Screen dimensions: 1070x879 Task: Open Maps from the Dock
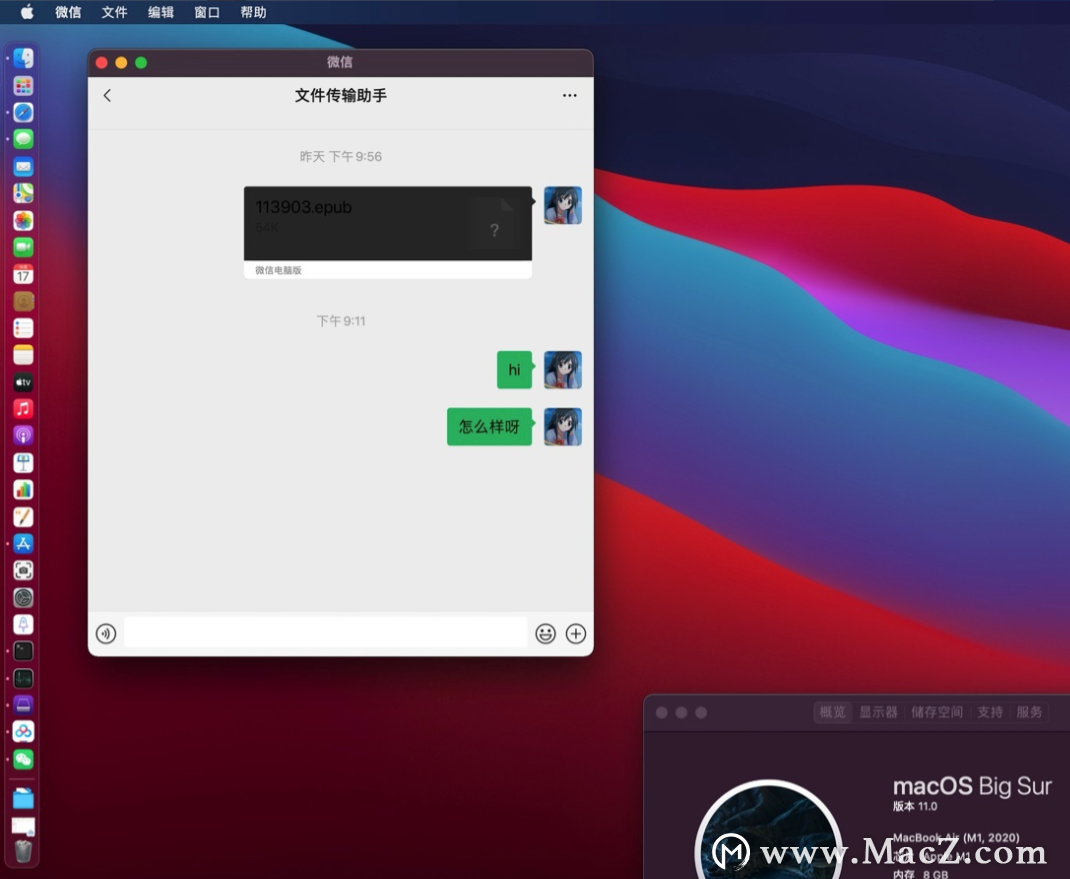[x=23, y=193]
